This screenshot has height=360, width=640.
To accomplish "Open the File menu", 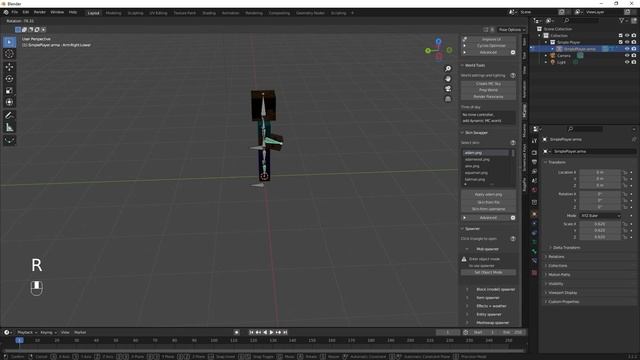I will pyautogui.click(x=15, y=13).
